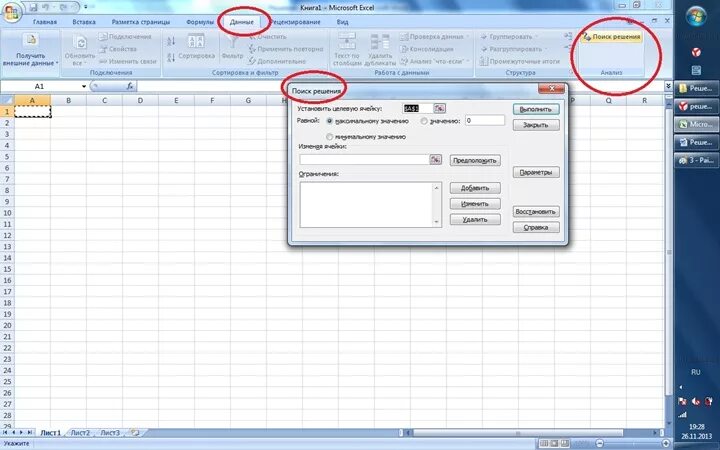Click the Подключения connections item
Screen dimensions: 720x450
click(125, 37)
